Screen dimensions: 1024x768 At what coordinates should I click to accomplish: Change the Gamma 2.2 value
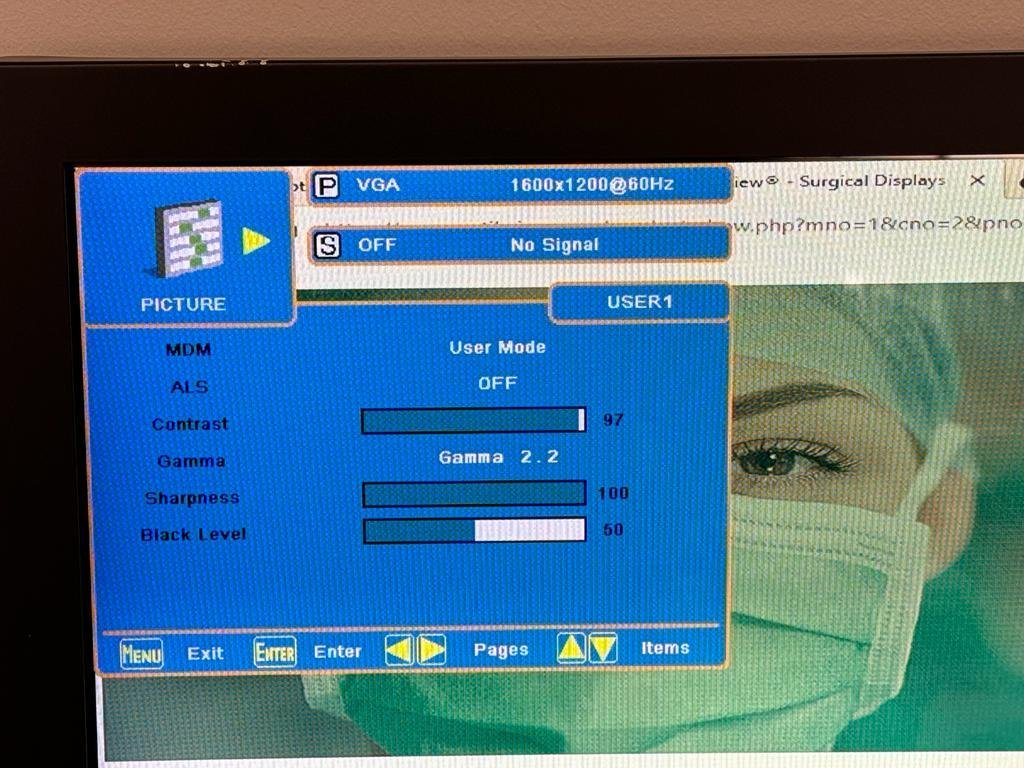[499, 457]
